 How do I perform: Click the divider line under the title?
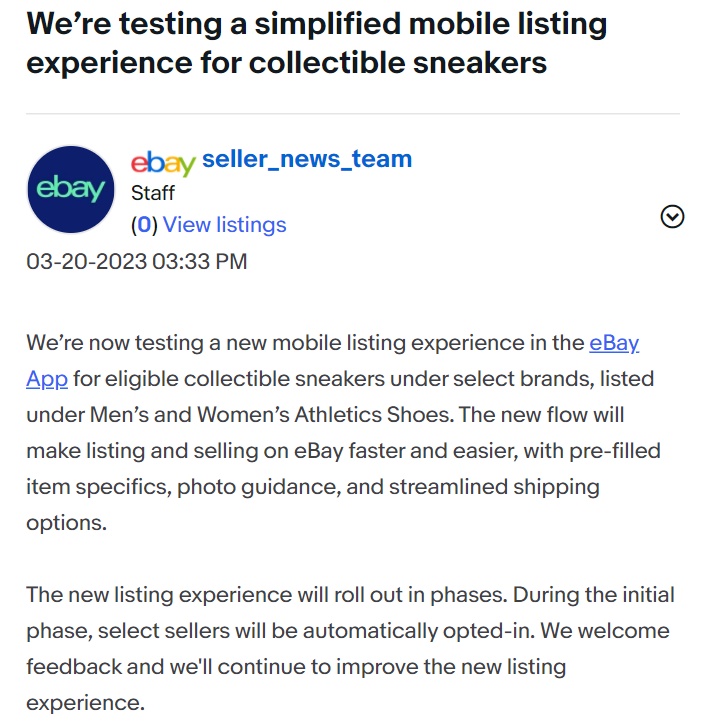[x=353, y=113]
